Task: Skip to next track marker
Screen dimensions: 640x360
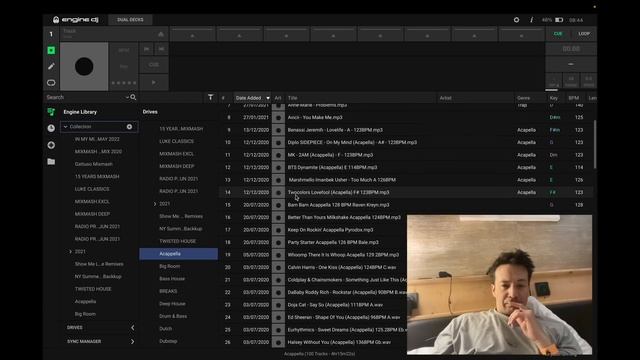Action: (x=162, y=49)
